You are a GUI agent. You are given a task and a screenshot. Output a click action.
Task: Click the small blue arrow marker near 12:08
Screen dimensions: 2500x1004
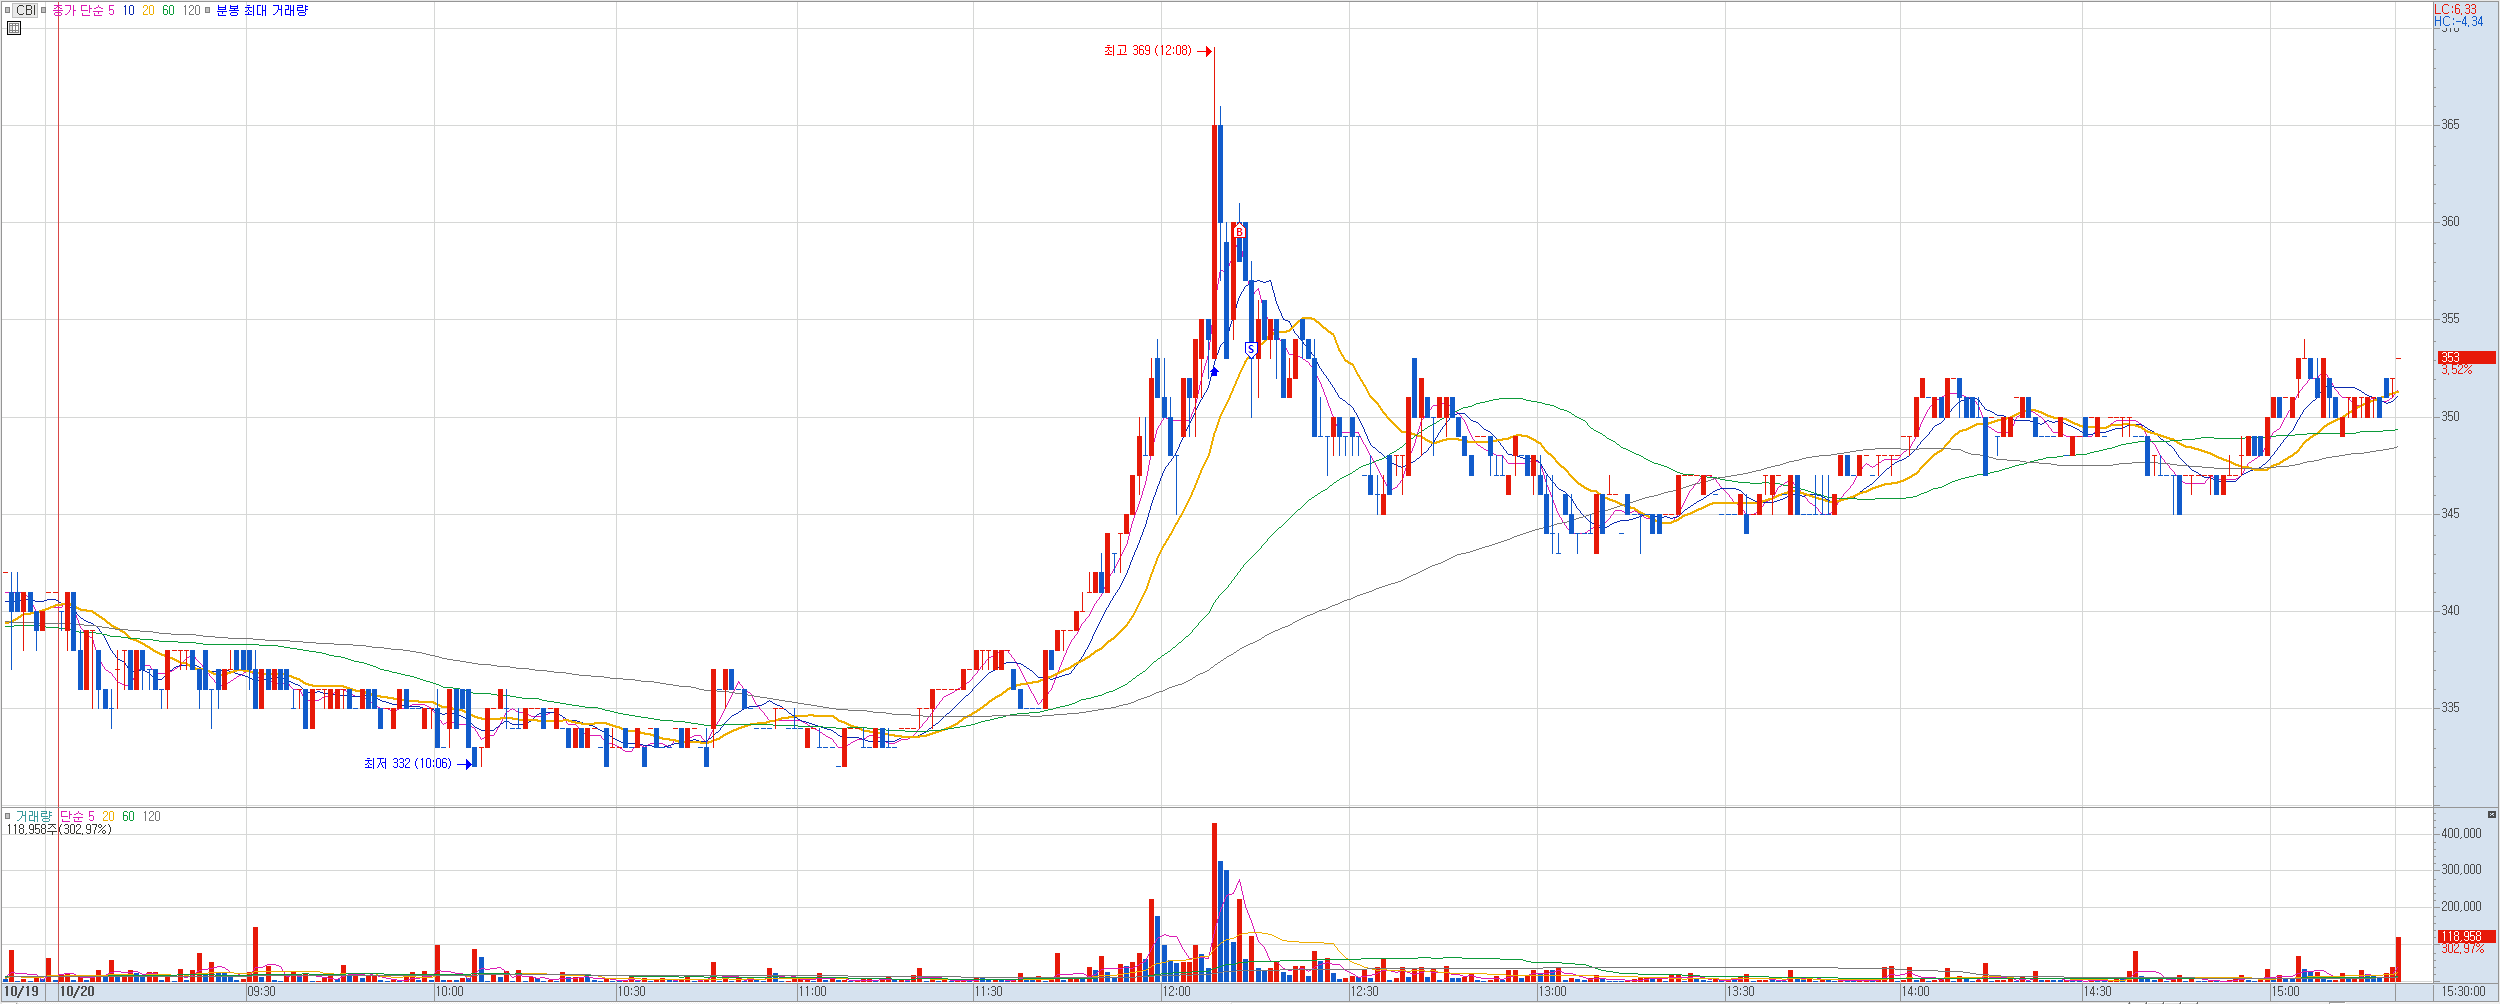(1214, 372)
